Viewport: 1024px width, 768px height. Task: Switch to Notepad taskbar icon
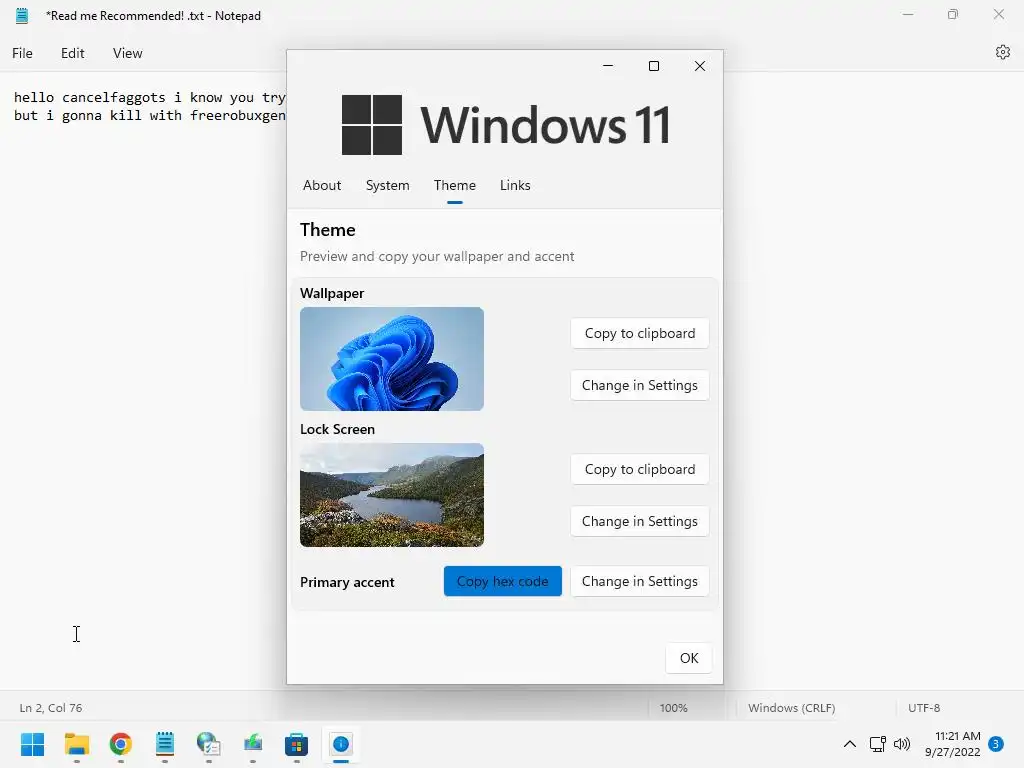coord(165,744)
